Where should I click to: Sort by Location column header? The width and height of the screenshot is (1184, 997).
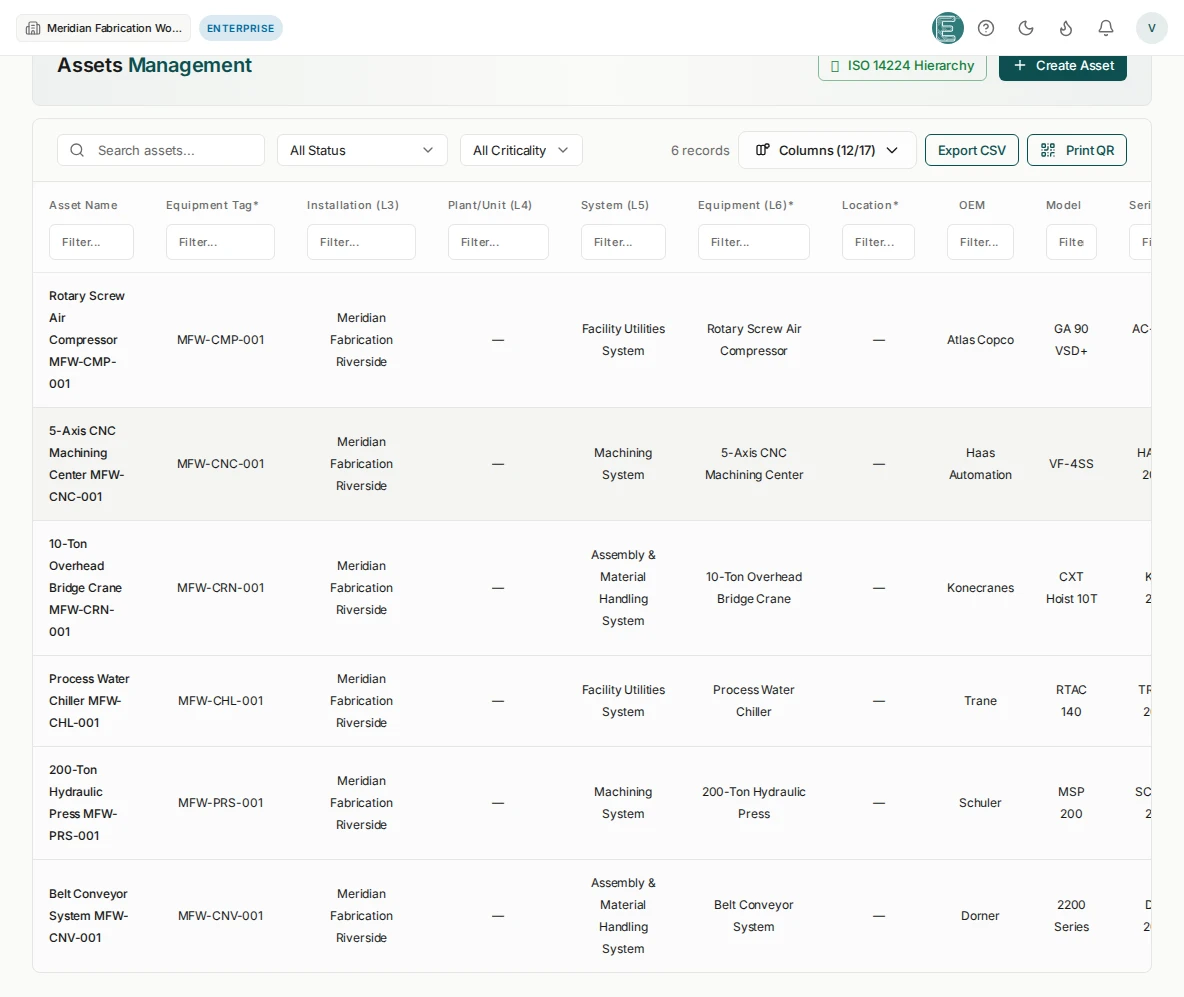(x=870, y=205)
